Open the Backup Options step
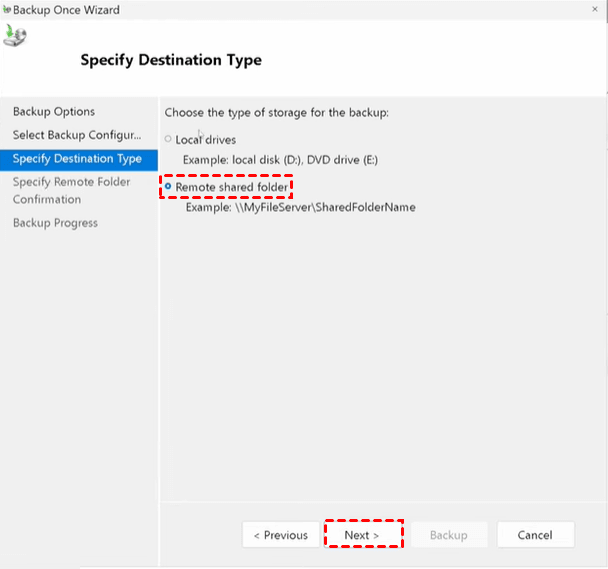This screenshot has height=569, width=608. (x=54, y=112)
